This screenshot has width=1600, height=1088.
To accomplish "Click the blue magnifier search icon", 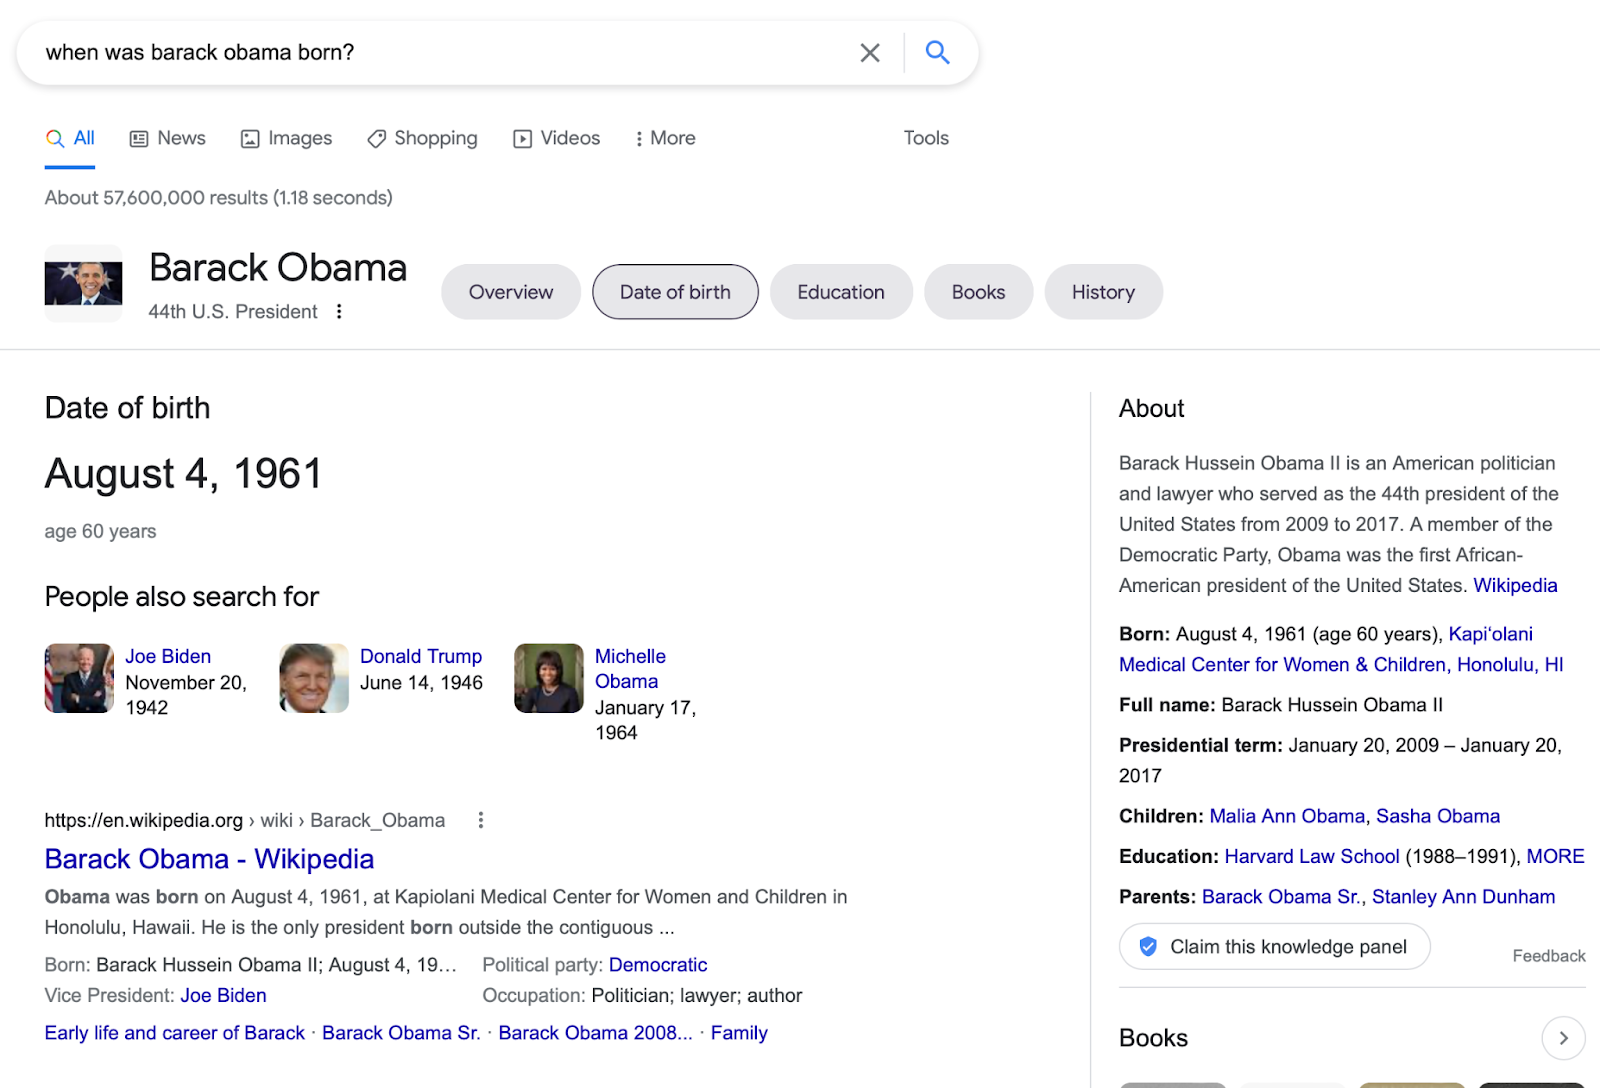I will [937, 52].
